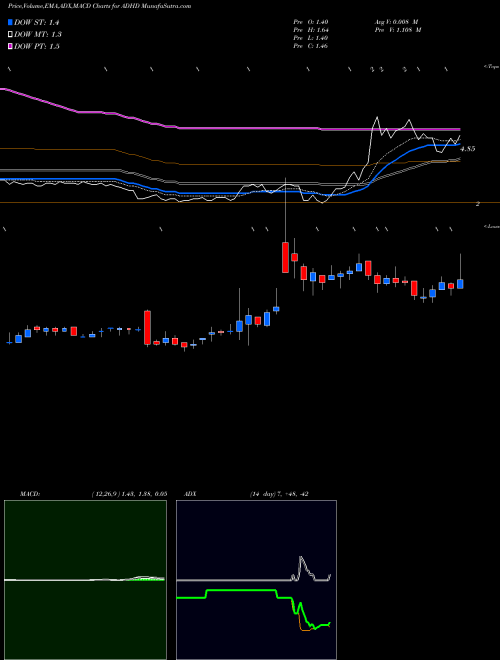Click the 'MACD:' panel heading

(29, 494)
